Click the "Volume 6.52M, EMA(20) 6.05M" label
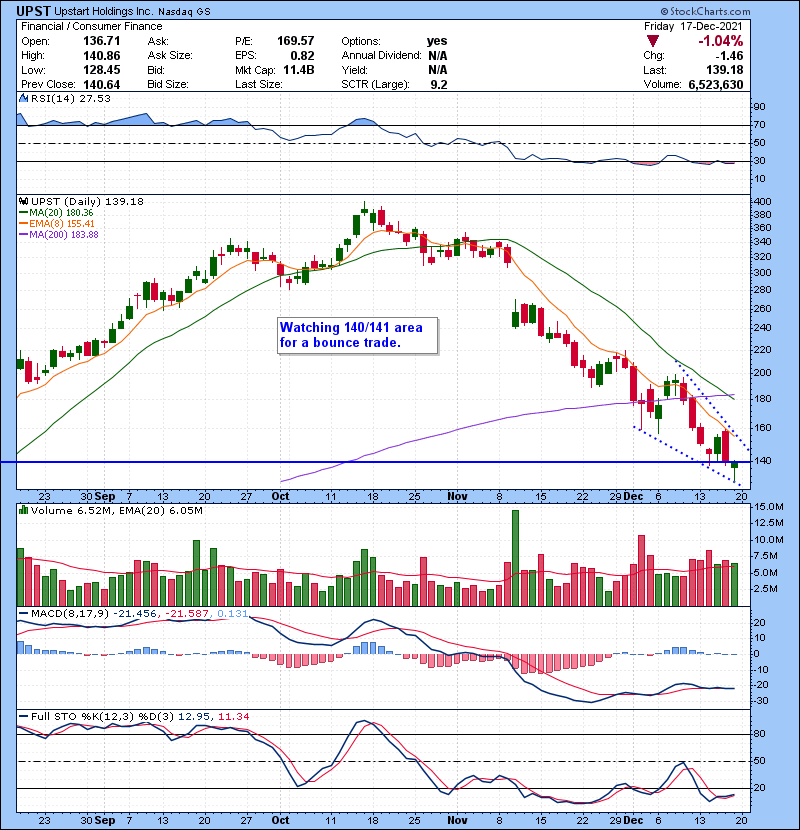 [116, 511]
